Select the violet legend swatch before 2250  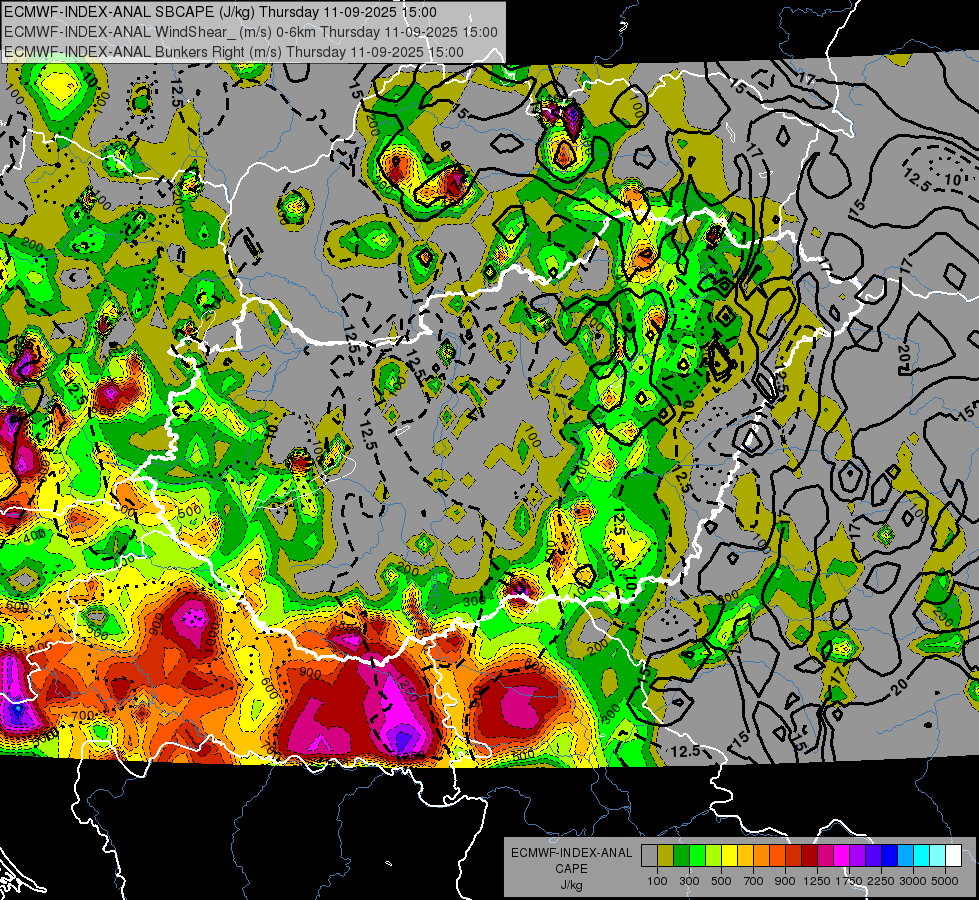point(873,856)
